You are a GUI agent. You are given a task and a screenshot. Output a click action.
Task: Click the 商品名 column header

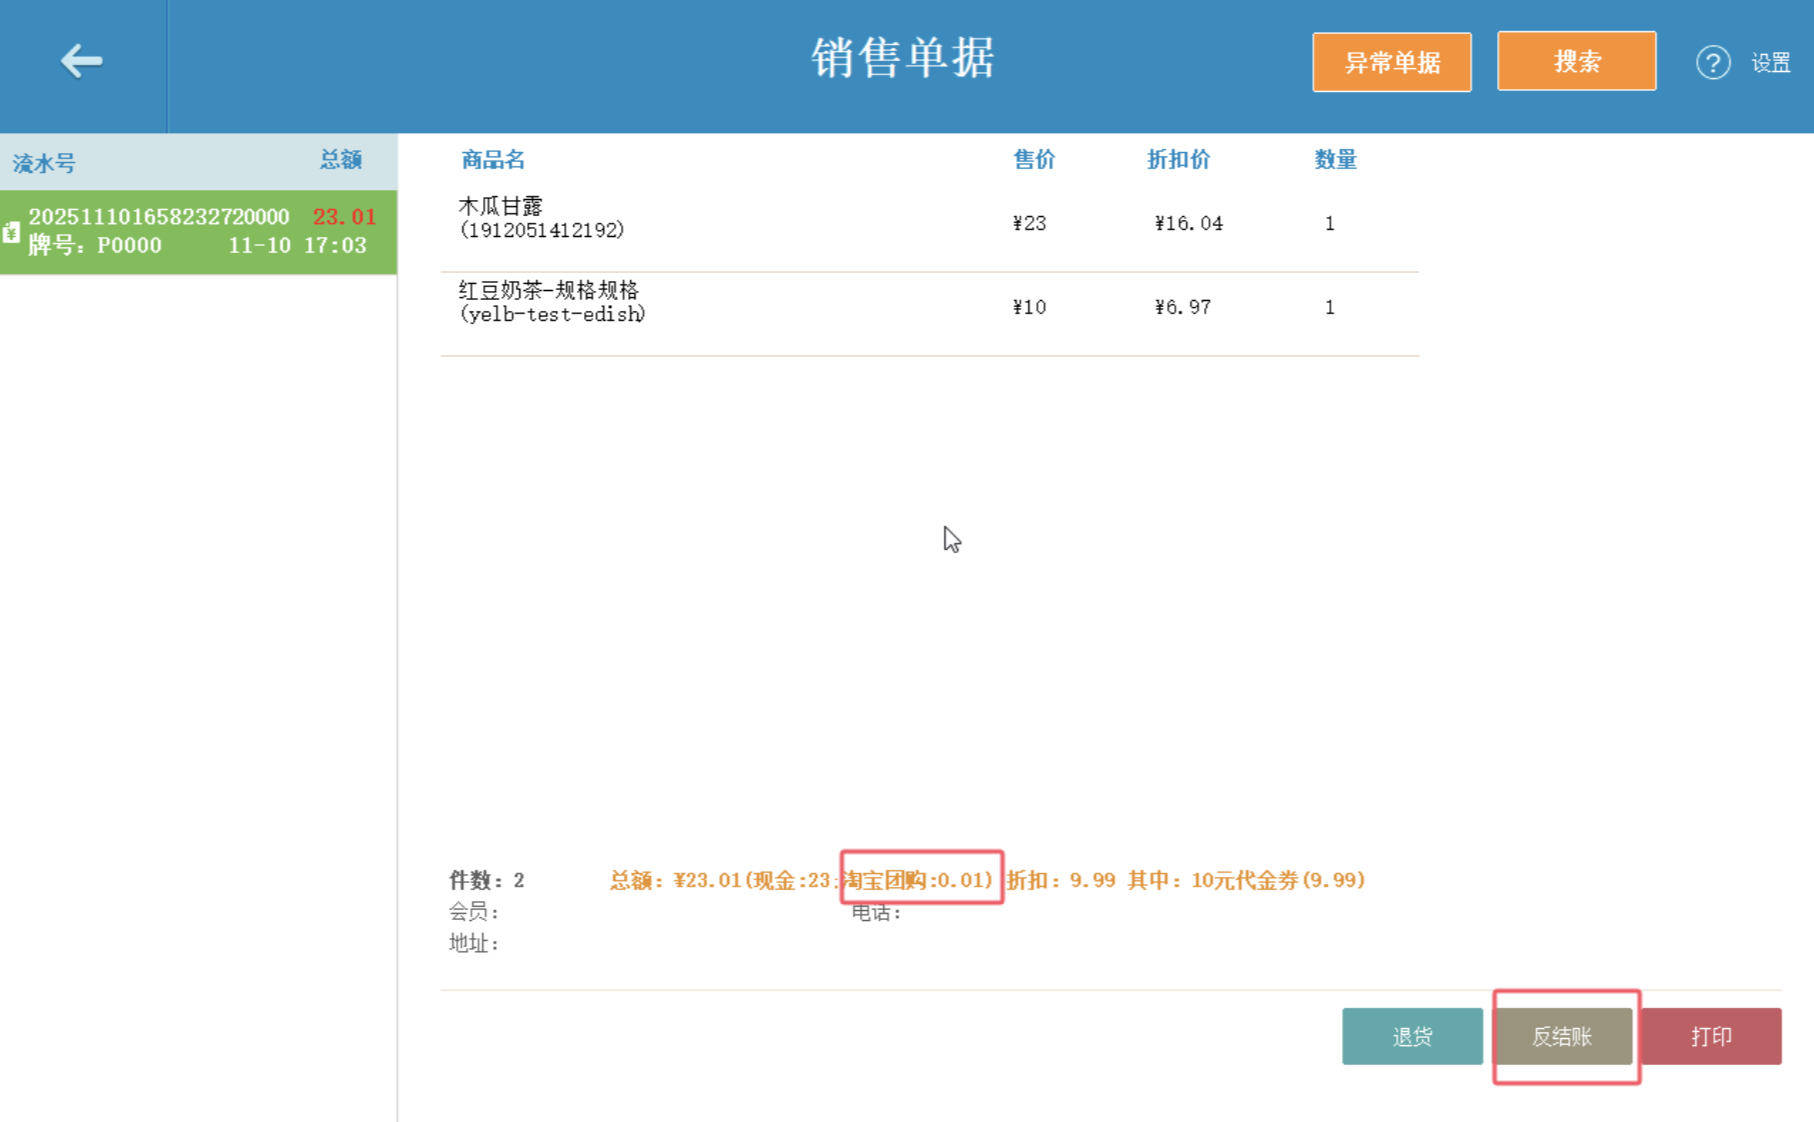tap(493, 160)
